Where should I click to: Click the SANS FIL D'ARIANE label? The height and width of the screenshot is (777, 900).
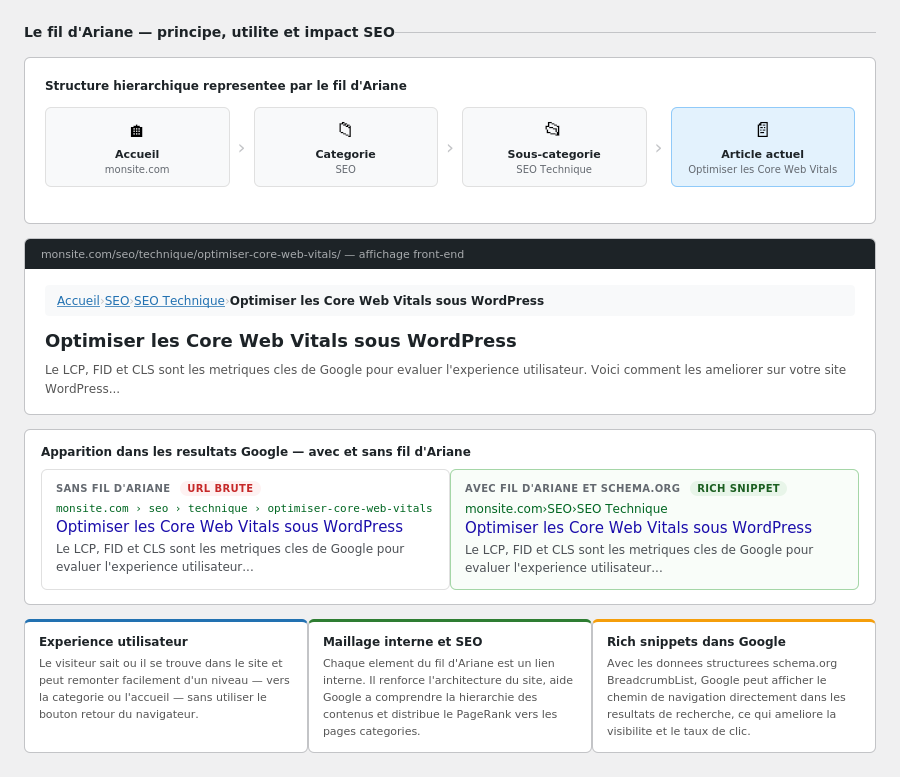113,488
